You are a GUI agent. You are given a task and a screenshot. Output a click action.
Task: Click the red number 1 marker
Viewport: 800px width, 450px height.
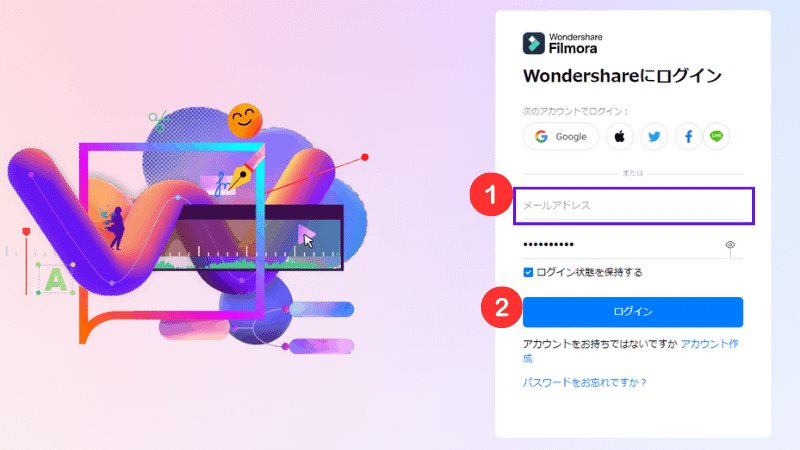tap(490, 194)
